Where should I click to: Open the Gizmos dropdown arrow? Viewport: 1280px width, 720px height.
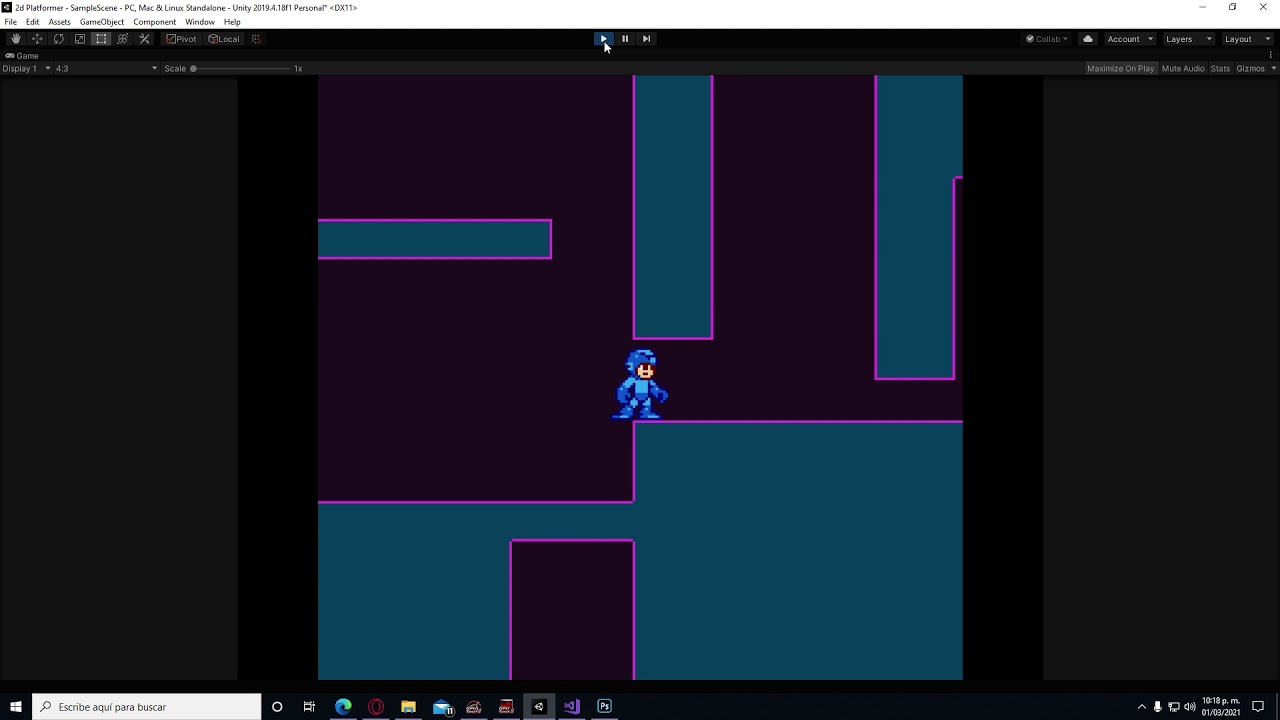(1273, 69)
